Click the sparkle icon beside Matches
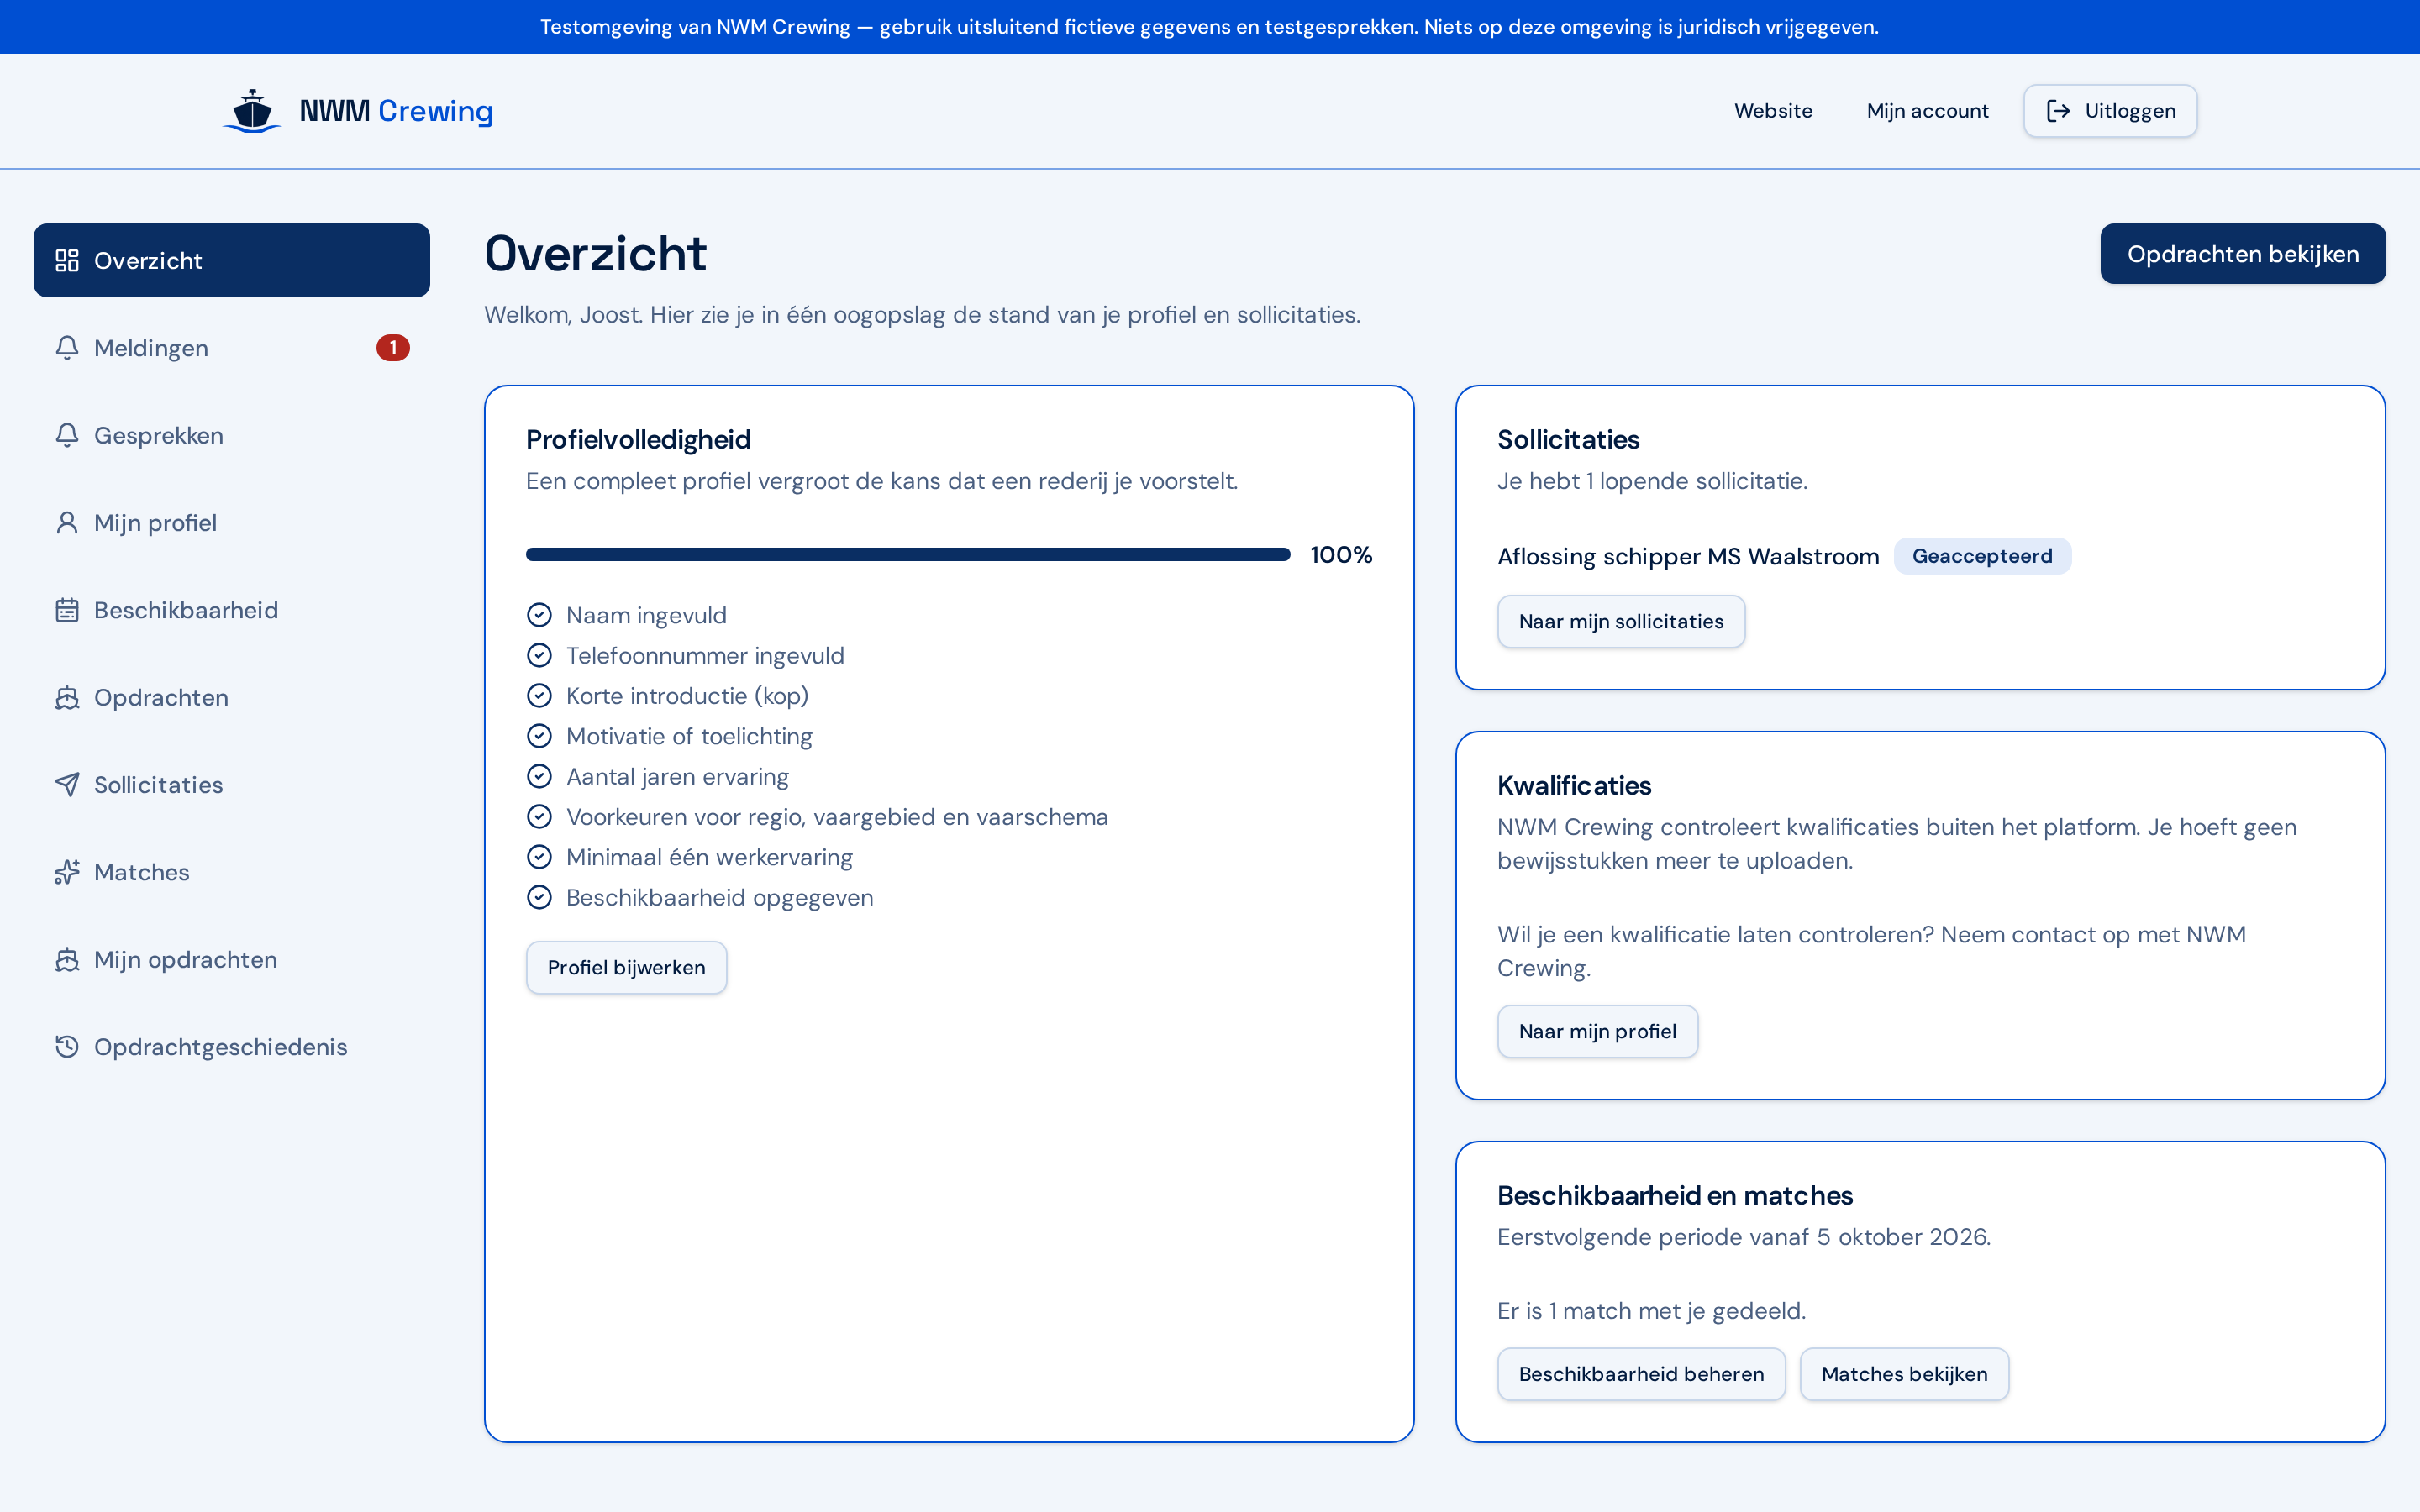2420x1512 pixels. pos(67,872)
